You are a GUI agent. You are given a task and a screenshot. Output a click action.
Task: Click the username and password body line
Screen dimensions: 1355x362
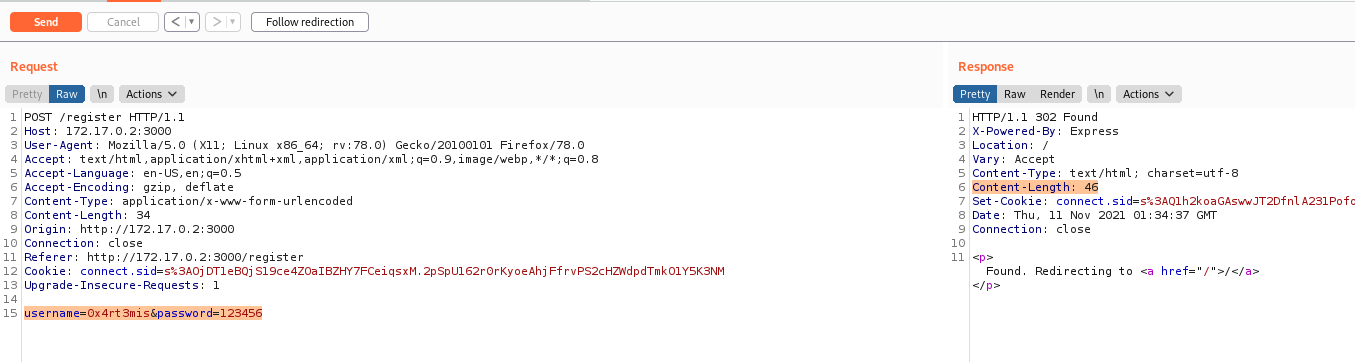(x=143, y=313)
